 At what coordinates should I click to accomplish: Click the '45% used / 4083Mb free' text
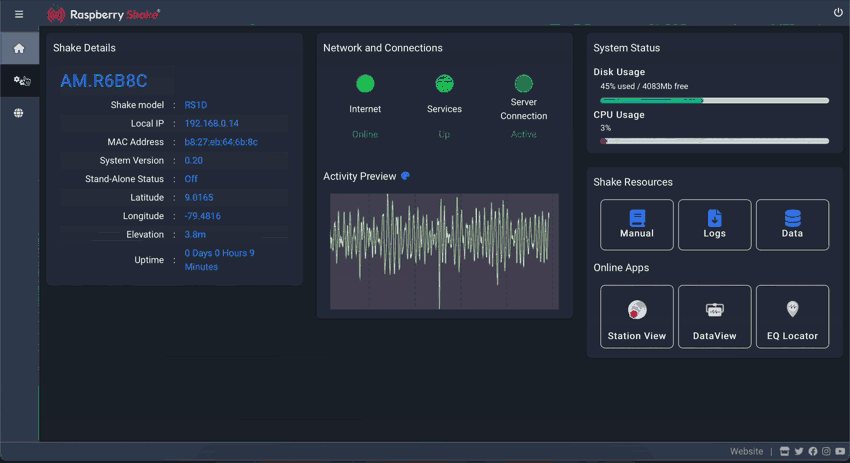pos(644,86)
